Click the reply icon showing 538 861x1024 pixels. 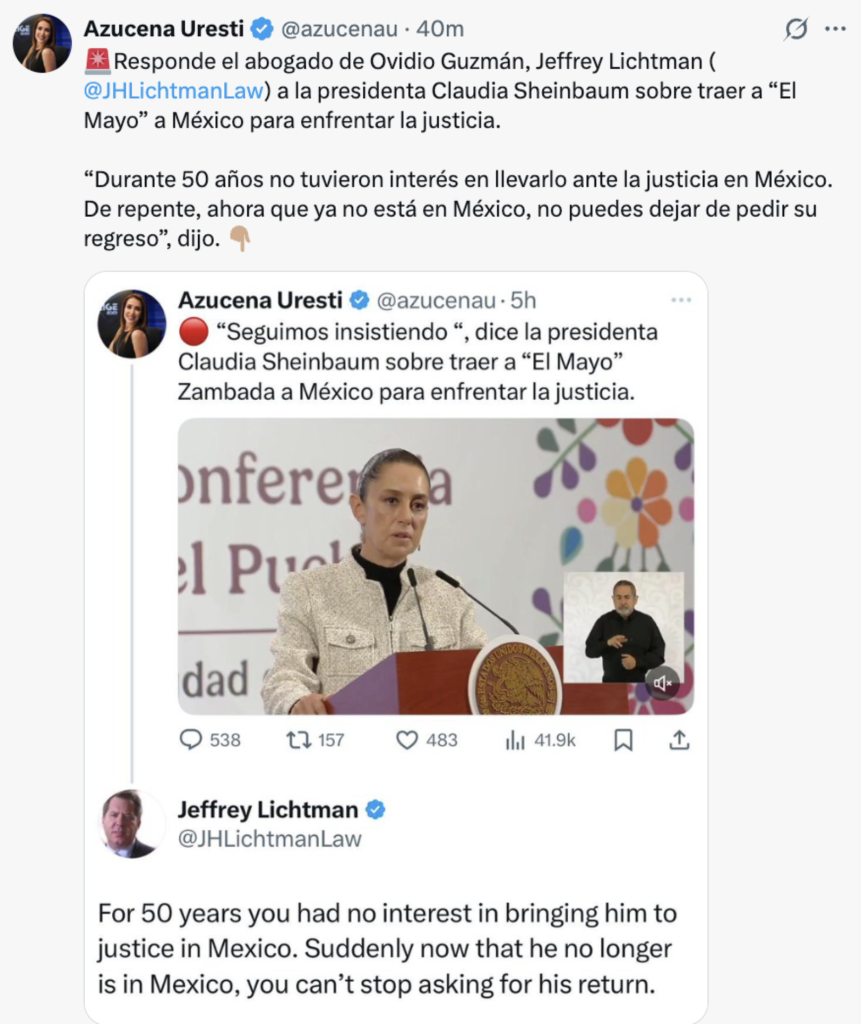(191, 740)
